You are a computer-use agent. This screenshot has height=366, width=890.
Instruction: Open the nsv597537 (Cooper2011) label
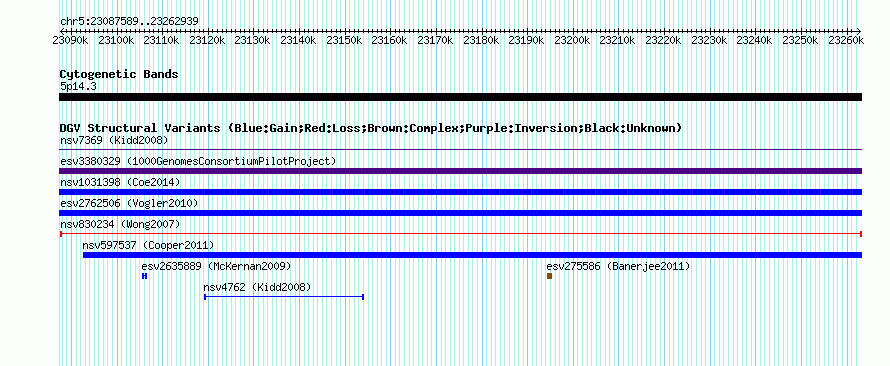pos(148,245)
